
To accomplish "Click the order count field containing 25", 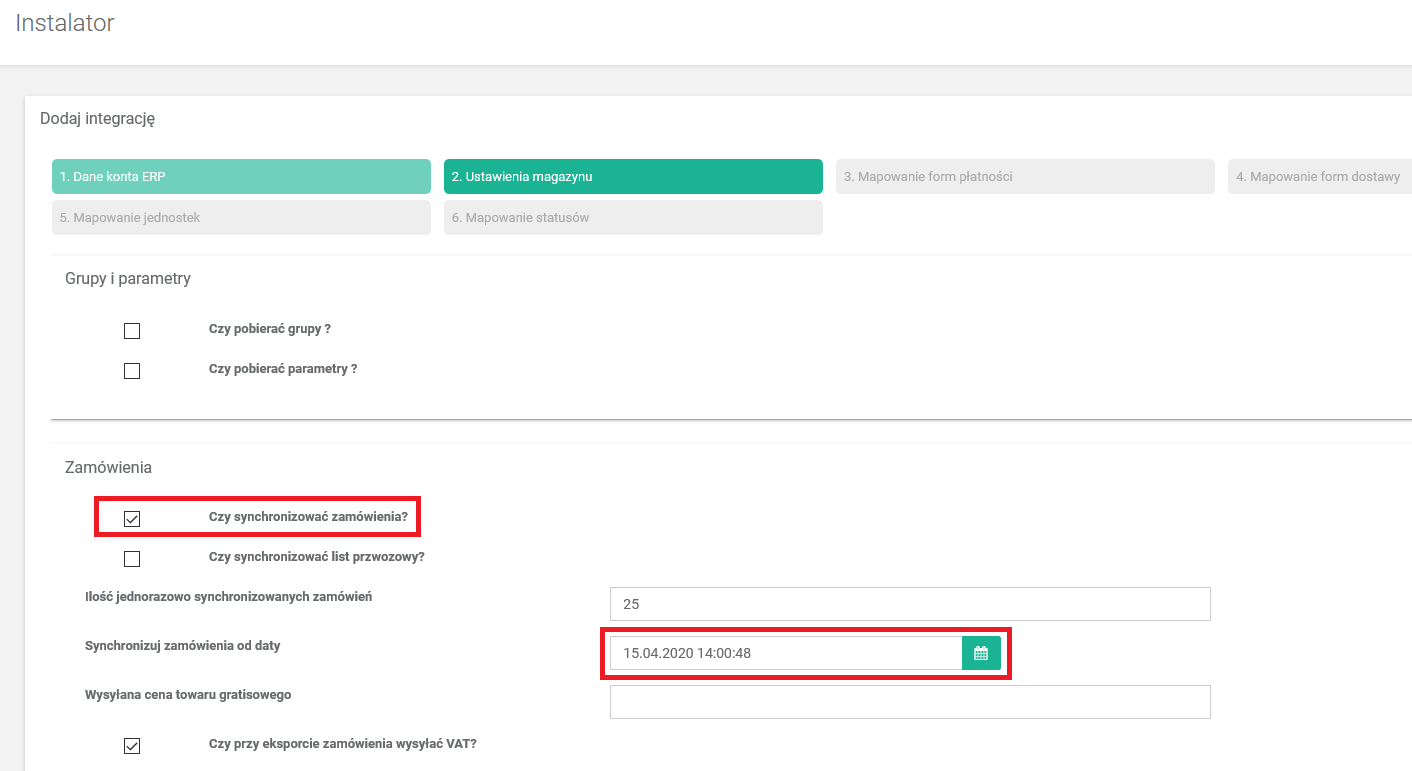I will pyautogui.click(x=910, y=604).
